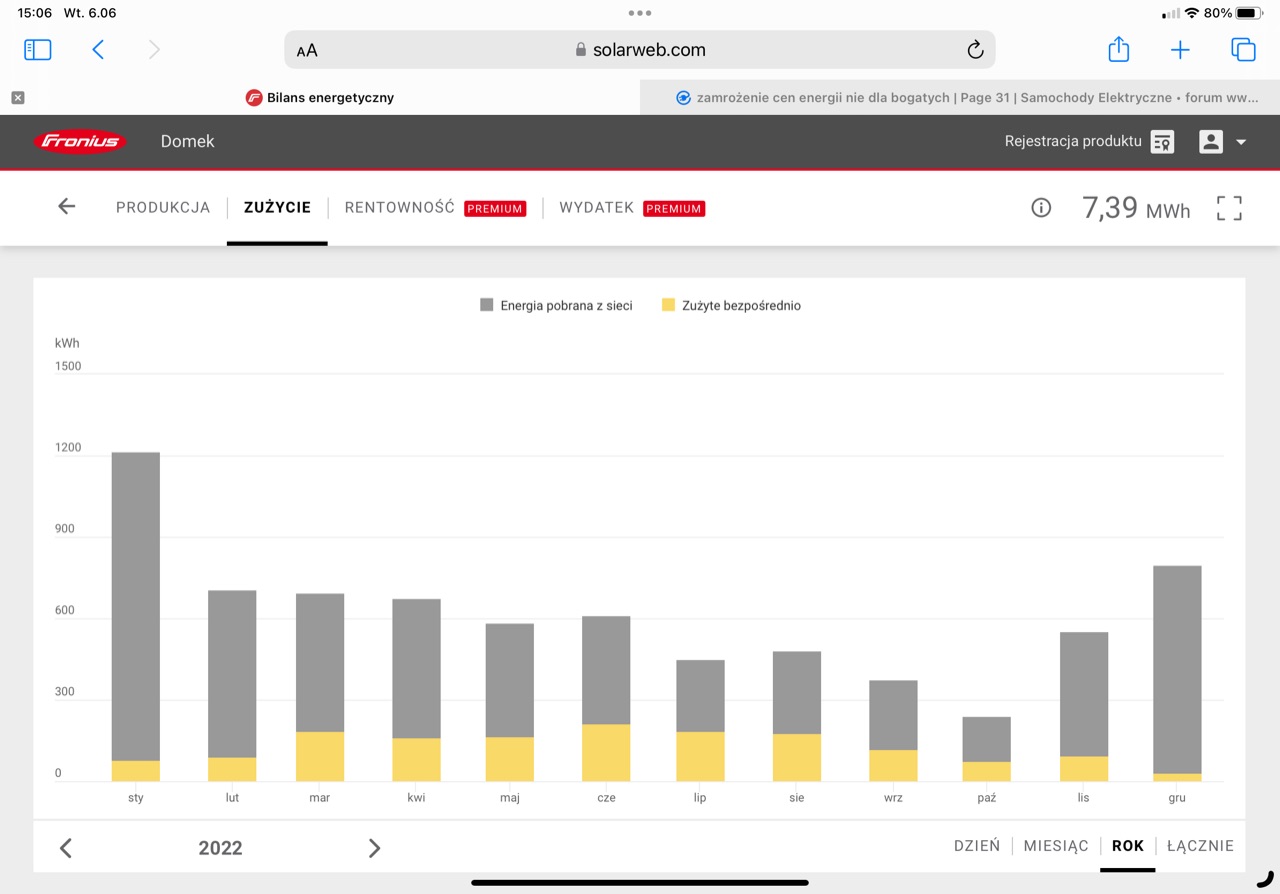
Task: Close the Bilans energetyczny tab
Action: pyautogui.click(x=18, y=98)
